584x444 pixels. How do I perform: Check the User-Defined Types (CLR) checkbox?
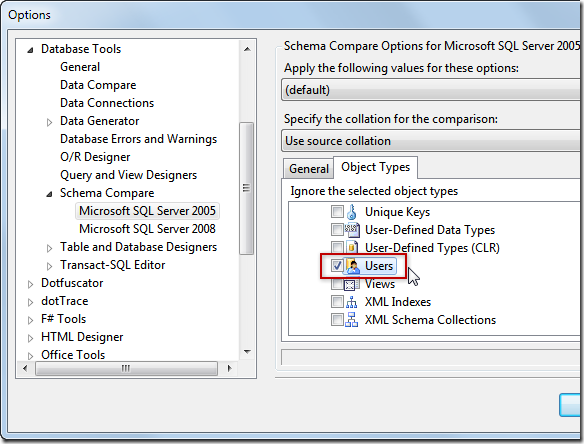point(337,247)
